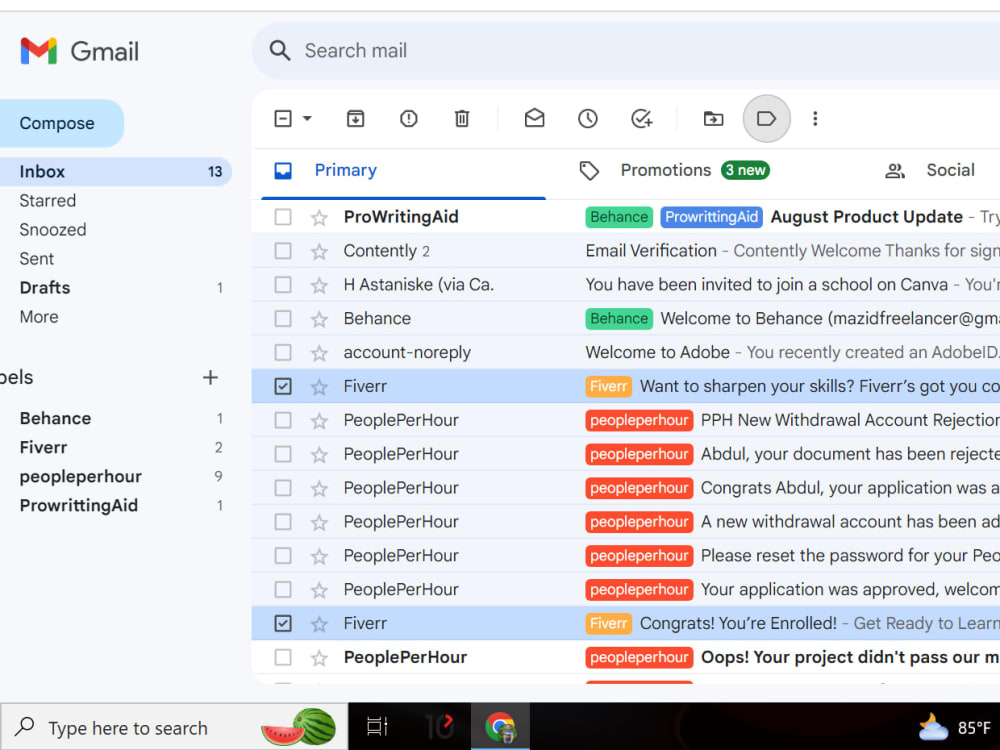This screenshot has height=750, width=1000.
Task: Open the Starred folder
Action: pos(48,201)
